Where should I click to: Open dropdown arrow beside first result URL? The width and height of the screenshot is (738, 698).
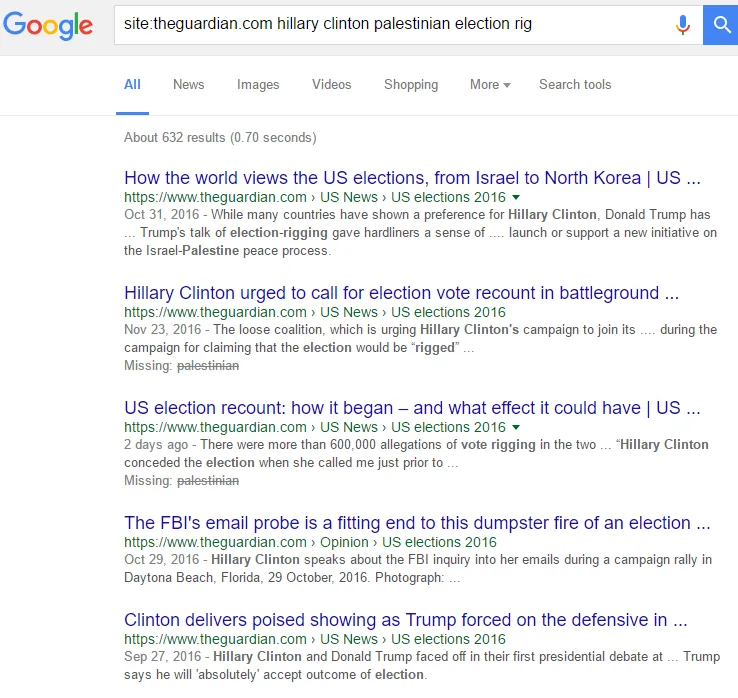tap(516, 197)
